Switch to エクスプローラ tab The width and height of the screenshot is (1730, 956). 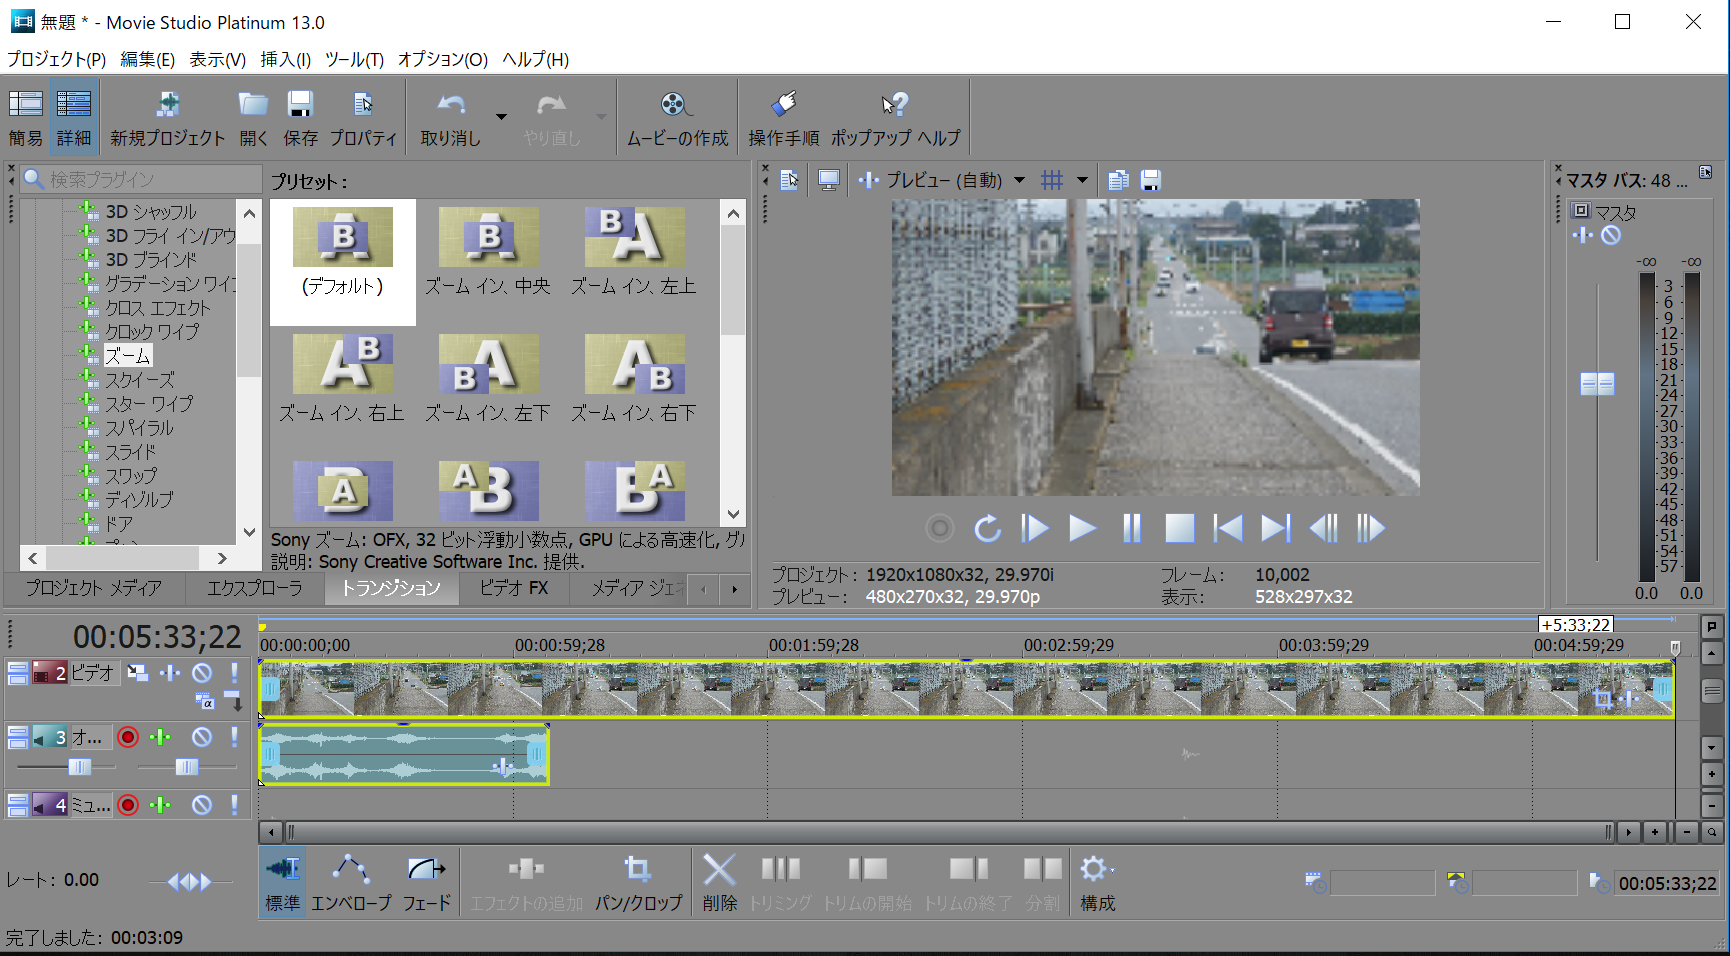tap(254, 588)
